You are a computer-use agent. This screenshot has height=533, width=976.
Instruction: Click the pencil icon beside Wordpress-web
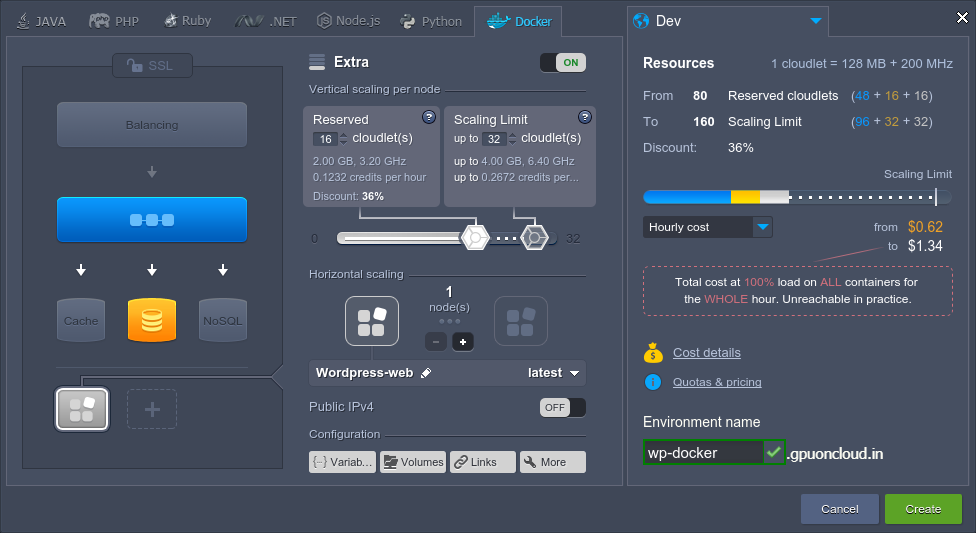[426, 373]
